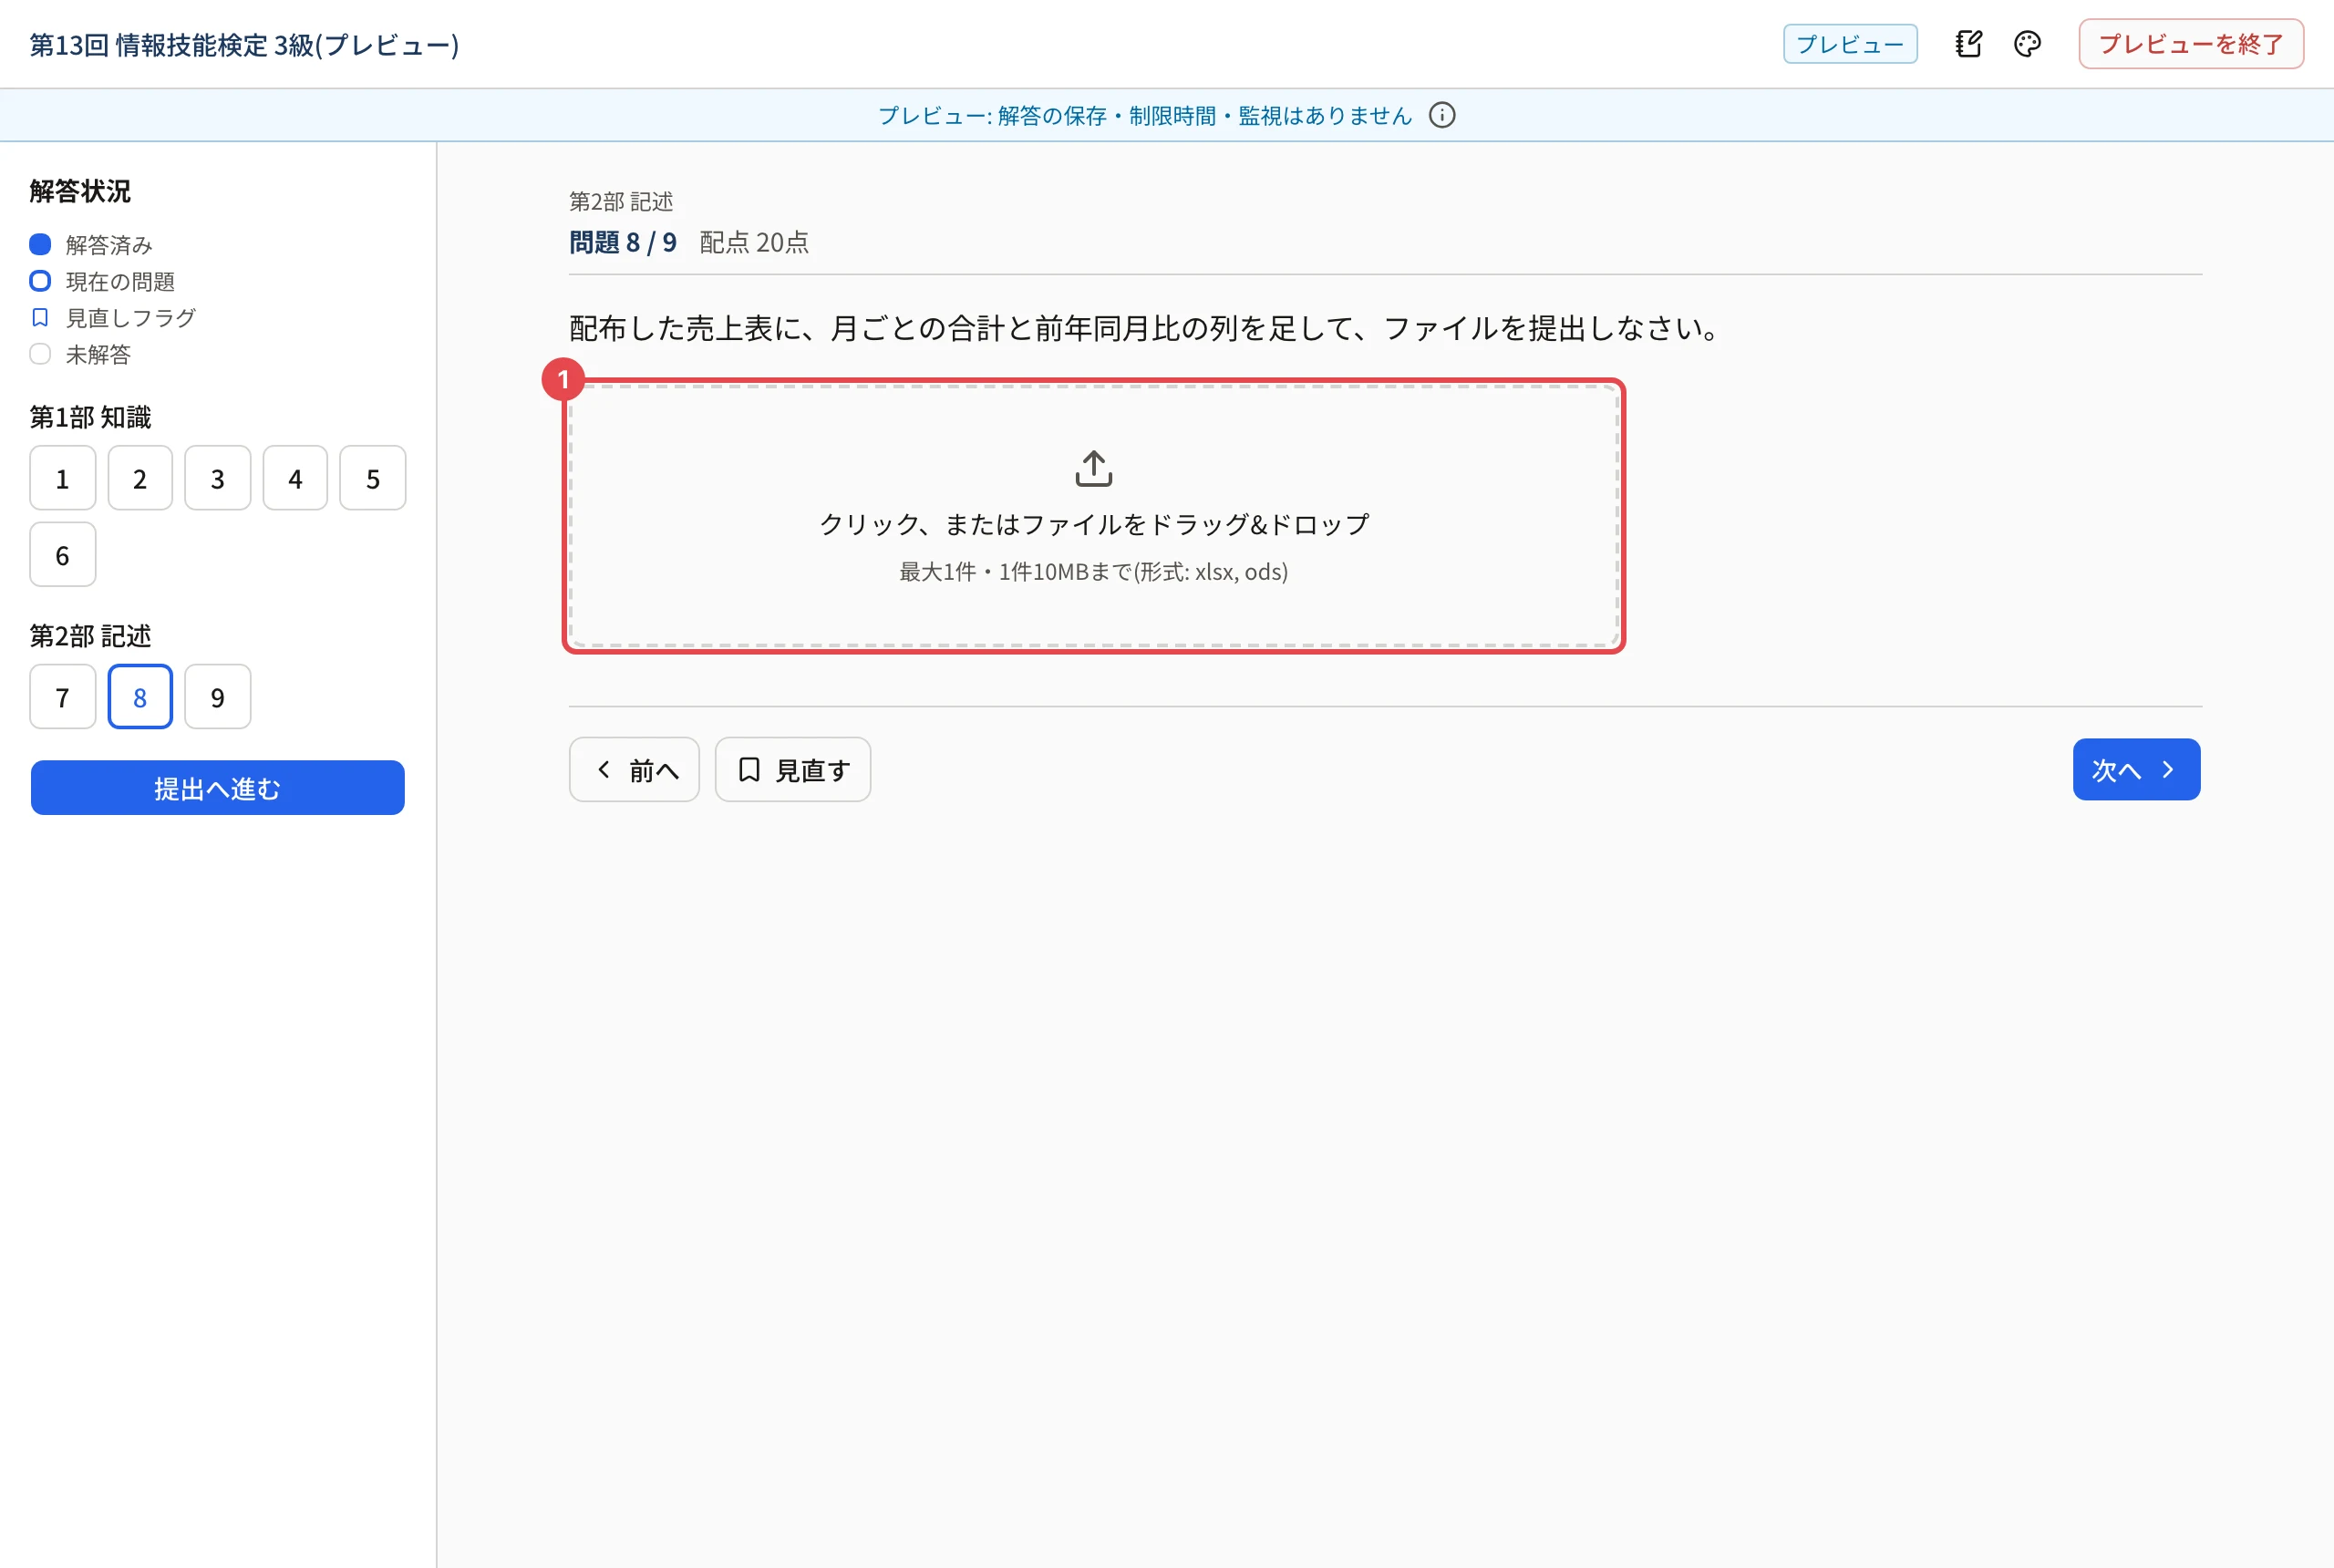Click the 未解答 legend label

point(98,355)
